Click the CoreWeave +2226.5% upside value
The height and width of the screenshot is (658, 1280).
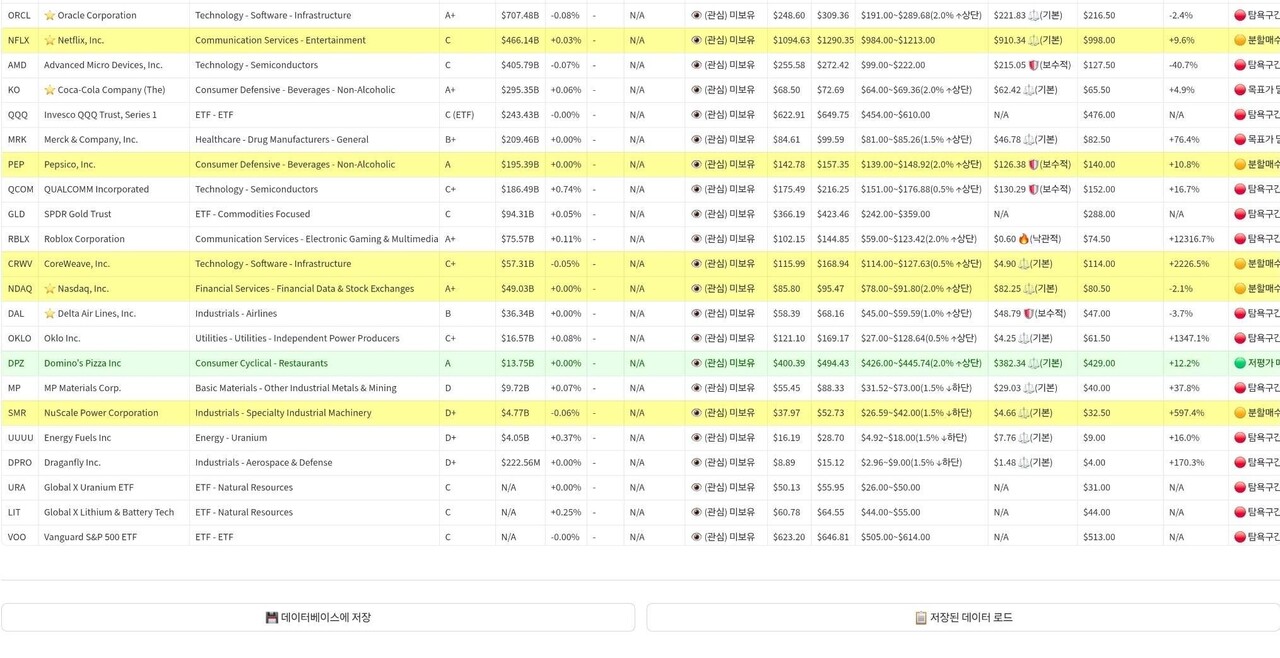click(1189, 264)
